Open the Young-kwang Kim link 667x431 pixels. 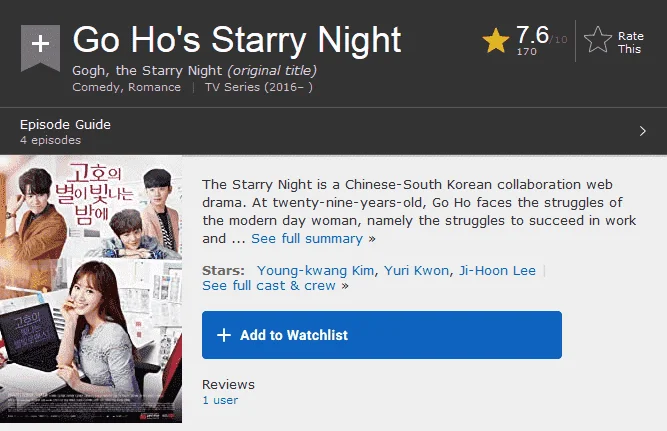(x=315, y=271)
